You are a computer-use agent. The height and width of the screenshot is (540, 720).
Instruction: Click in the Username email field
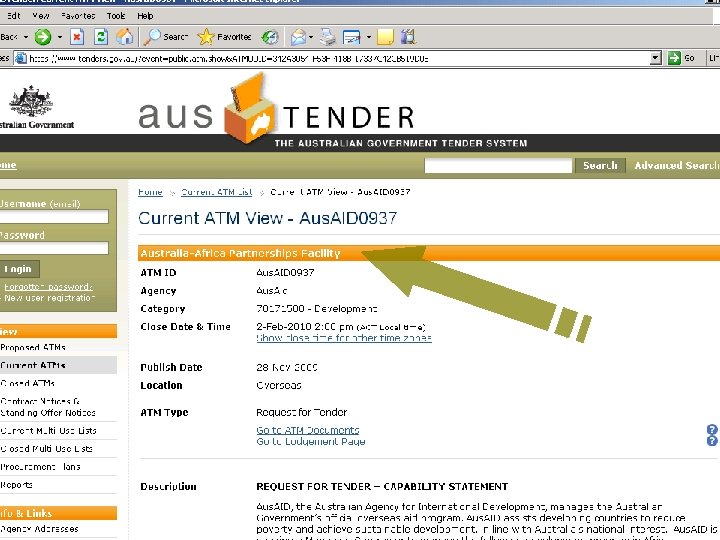(x=54, y=217)
